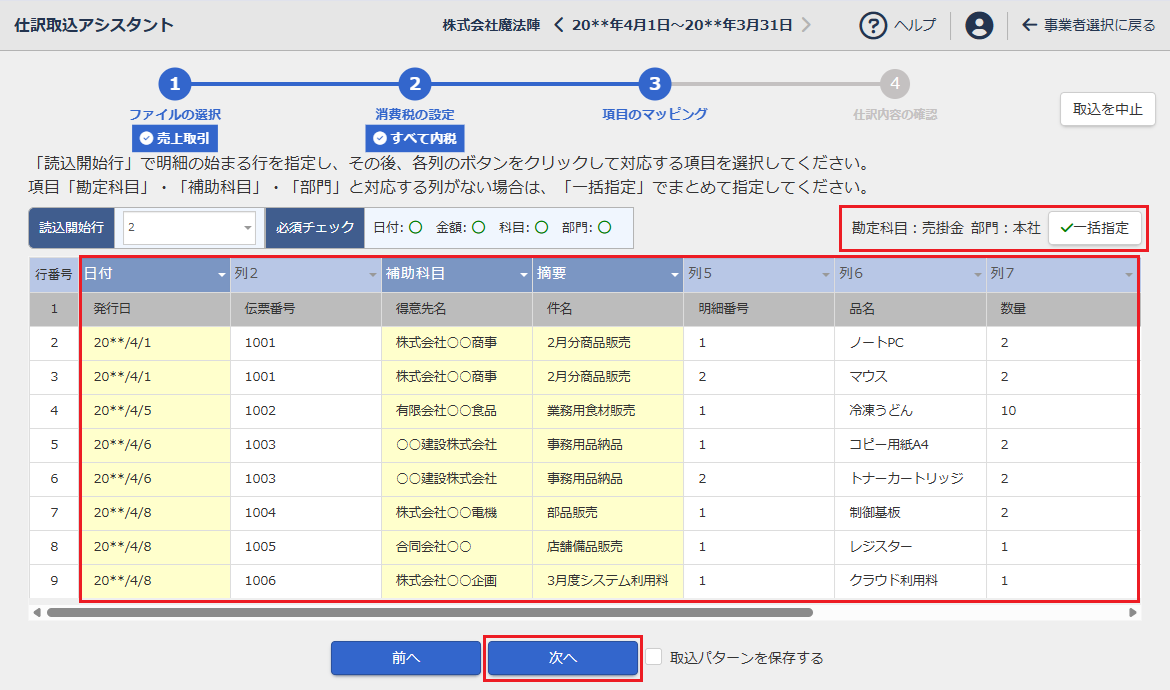Click the 前へ button
Image resolution: width=1170 pixels, height=690 pixels.
click(x=406, y=658)
